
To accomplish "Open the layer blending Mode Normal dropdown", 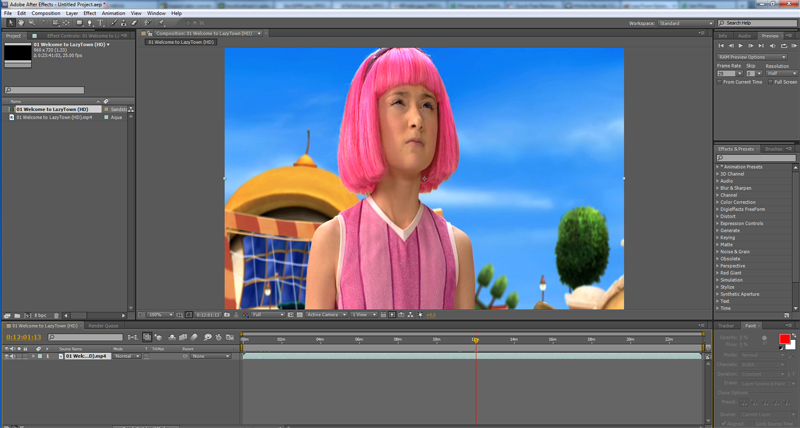I will [x=127, y=356].
